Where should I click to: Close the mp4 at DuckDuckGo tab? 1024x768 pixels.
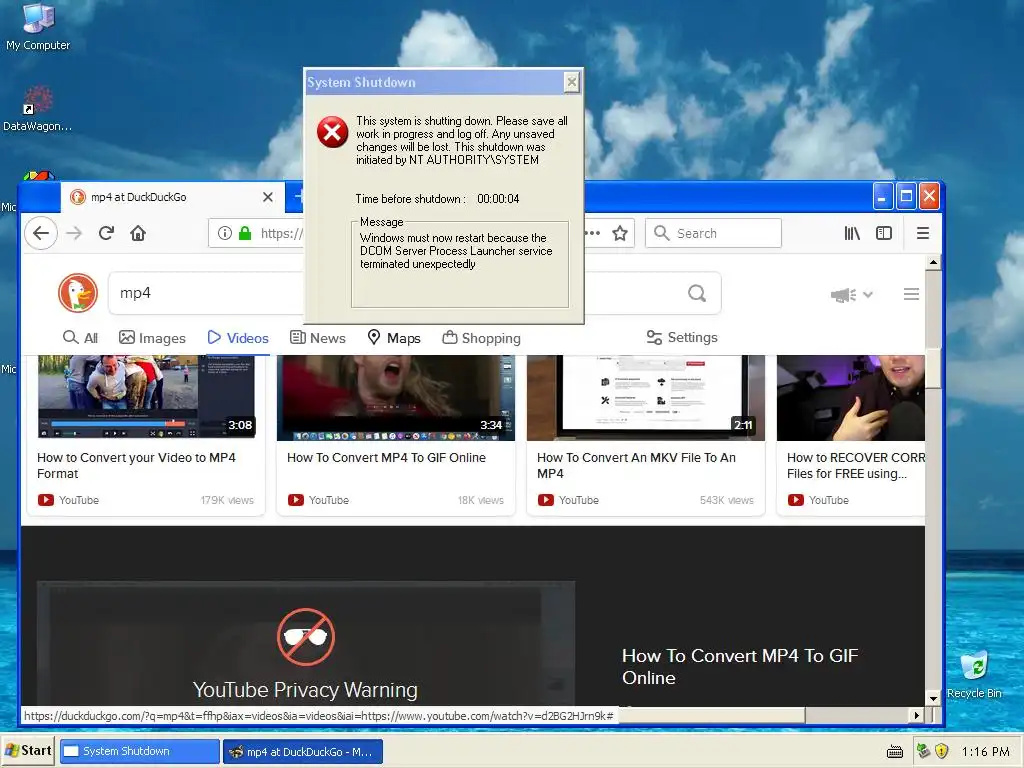(x=268, y=197)
